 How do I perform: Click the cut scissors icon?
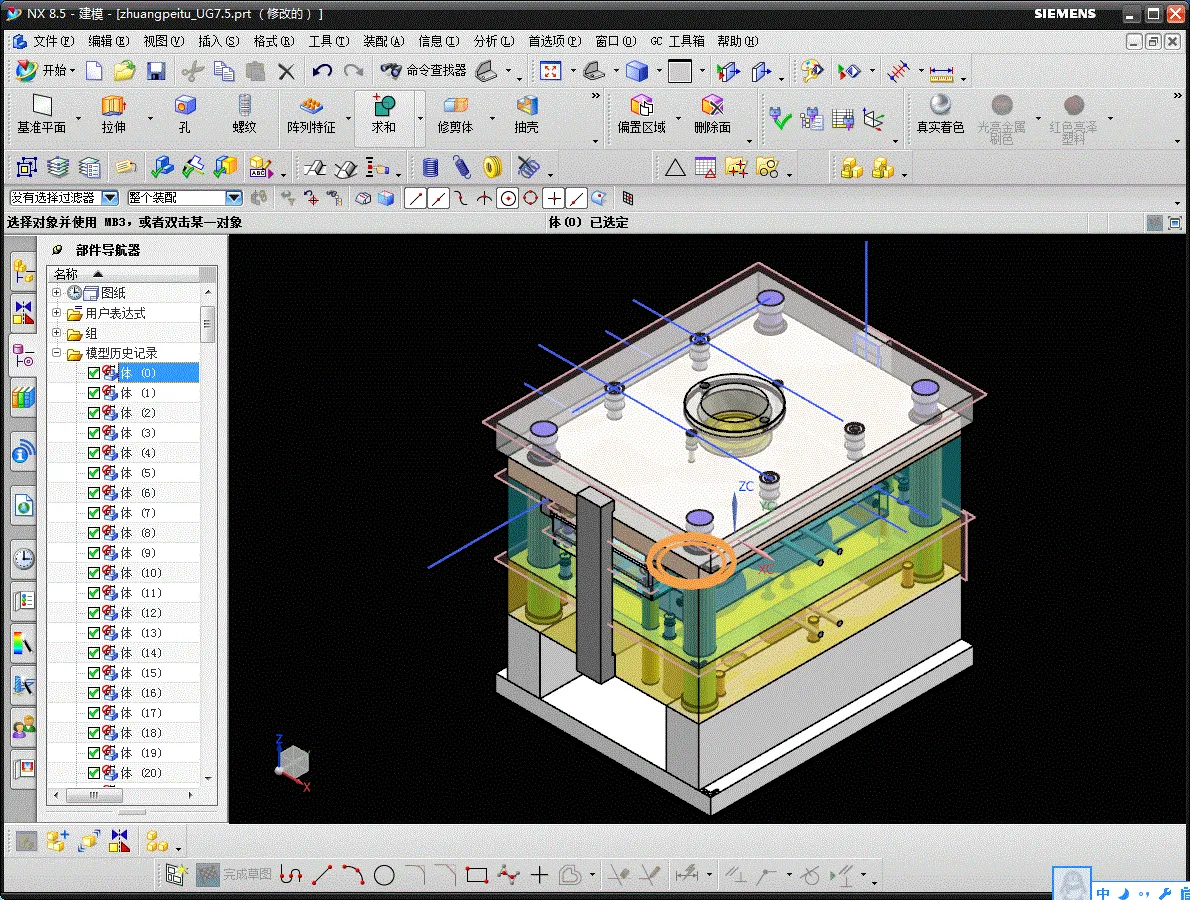click(193, 71)
